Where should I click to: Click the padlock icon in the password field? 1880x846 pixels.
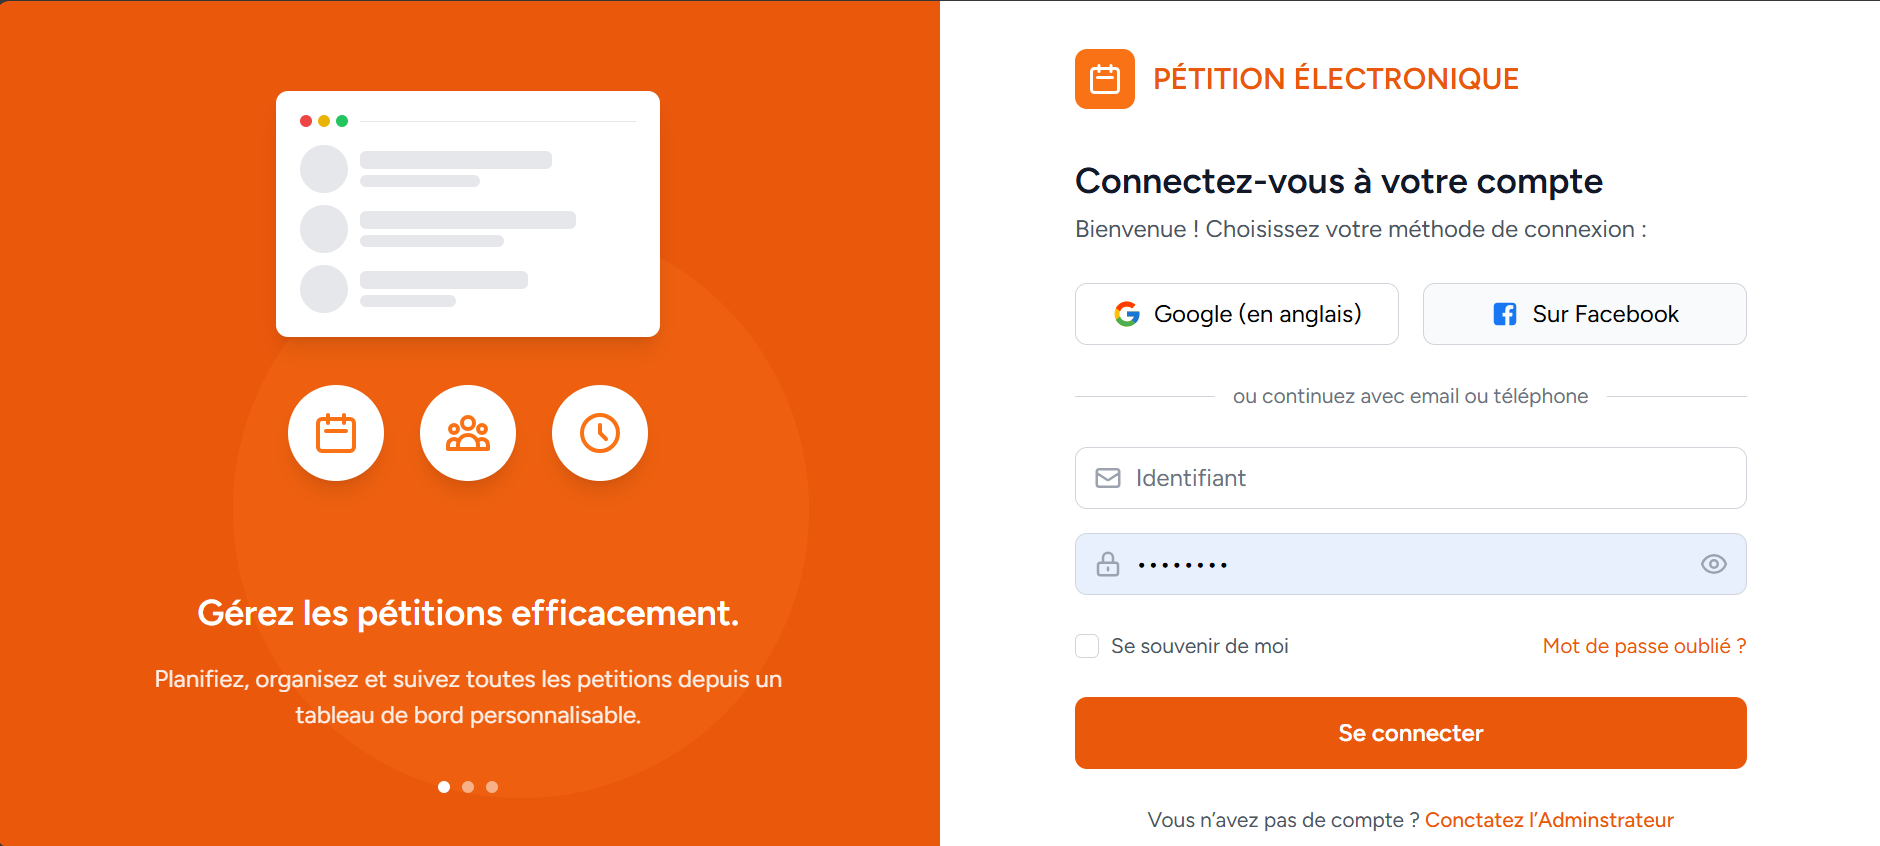1107,564
